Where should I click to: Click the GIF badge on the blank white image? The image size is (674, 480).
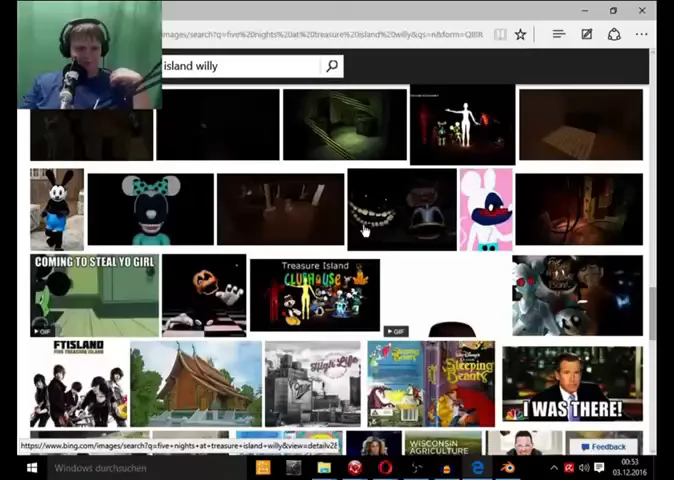(x=395, y=331)
